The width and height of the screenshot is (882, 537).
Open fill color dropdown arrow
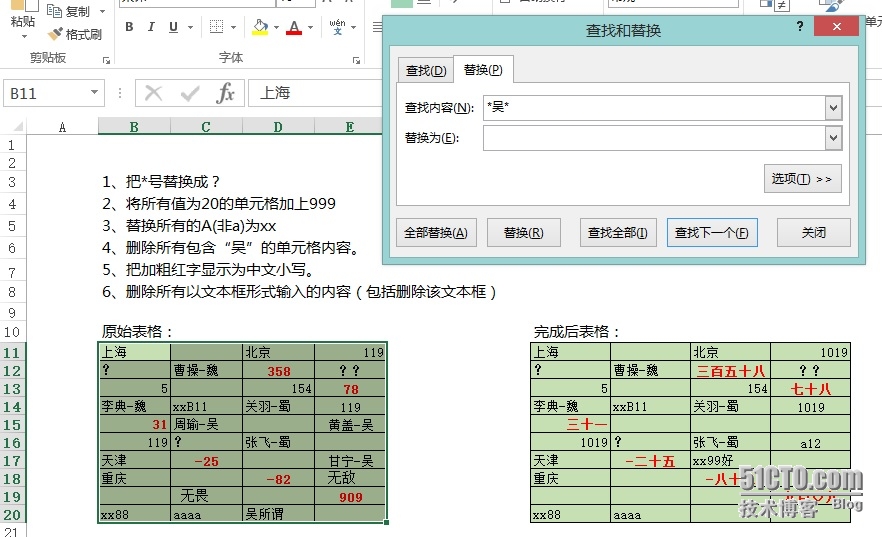click(276, 27)
